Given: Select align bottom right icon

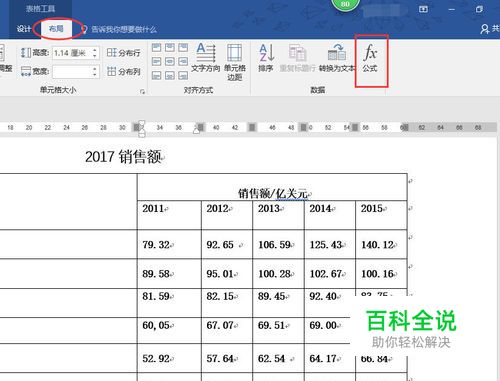Looking at the screenshot, I should [183, 75].
